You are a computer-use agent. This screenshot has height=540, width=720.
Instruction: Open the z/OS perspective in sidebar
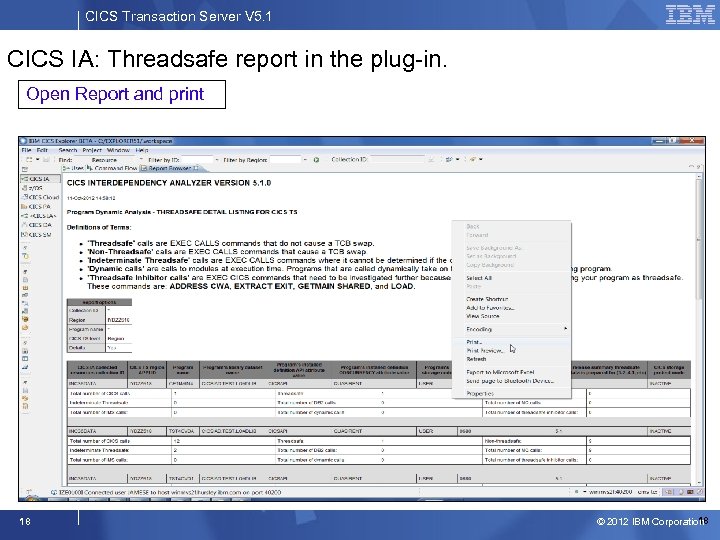point(33,188)
